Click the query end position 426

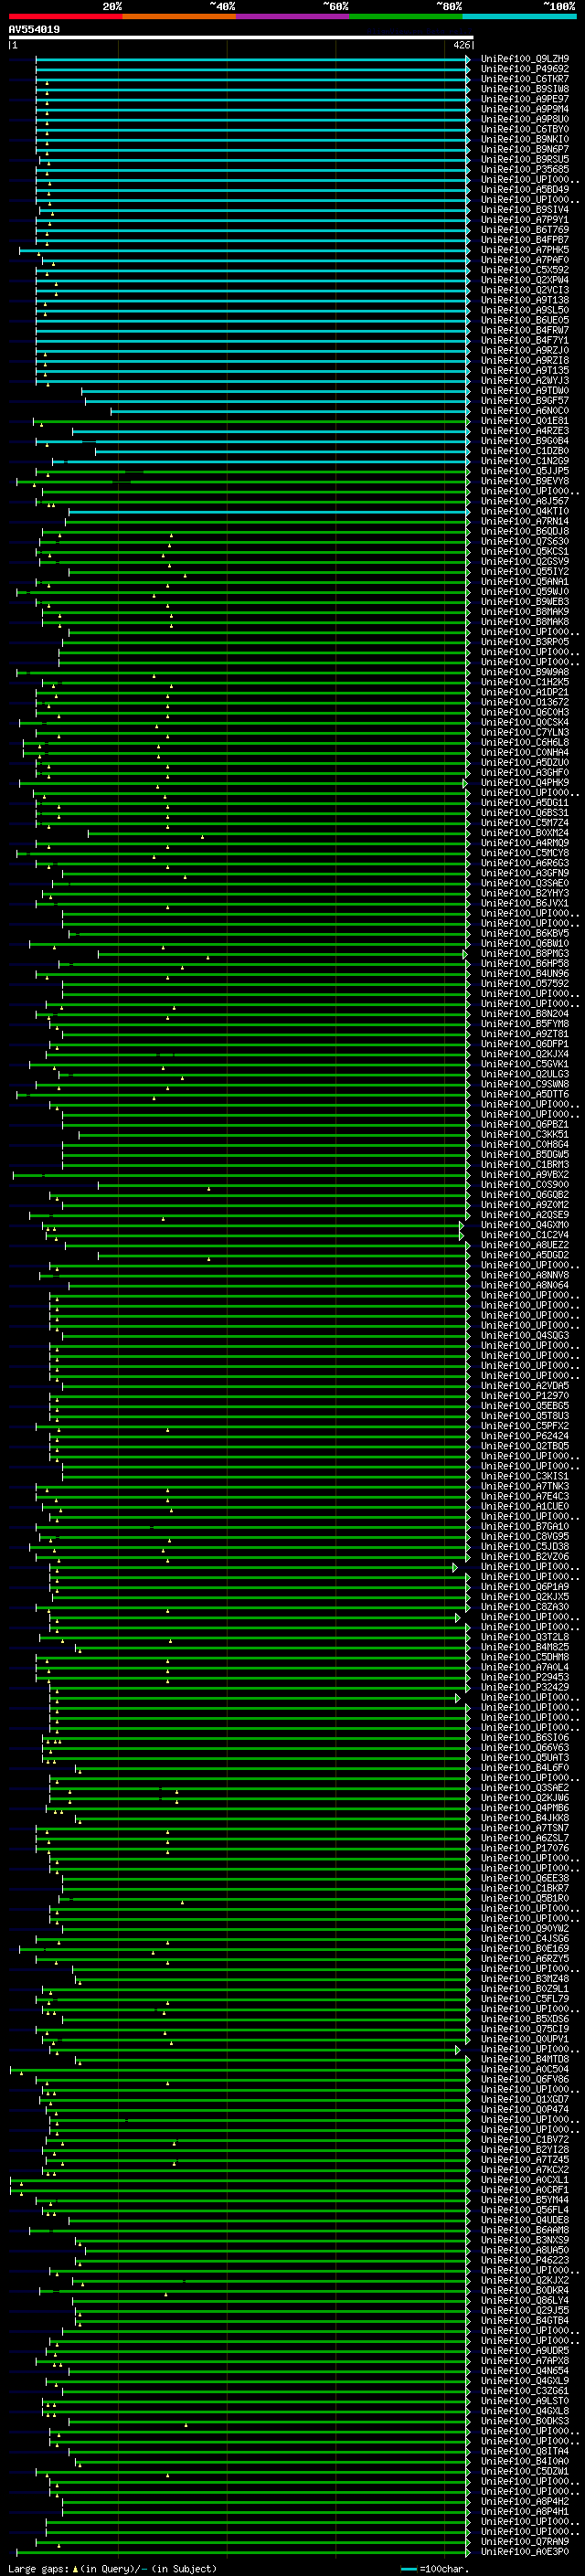(x=461, y=45)
